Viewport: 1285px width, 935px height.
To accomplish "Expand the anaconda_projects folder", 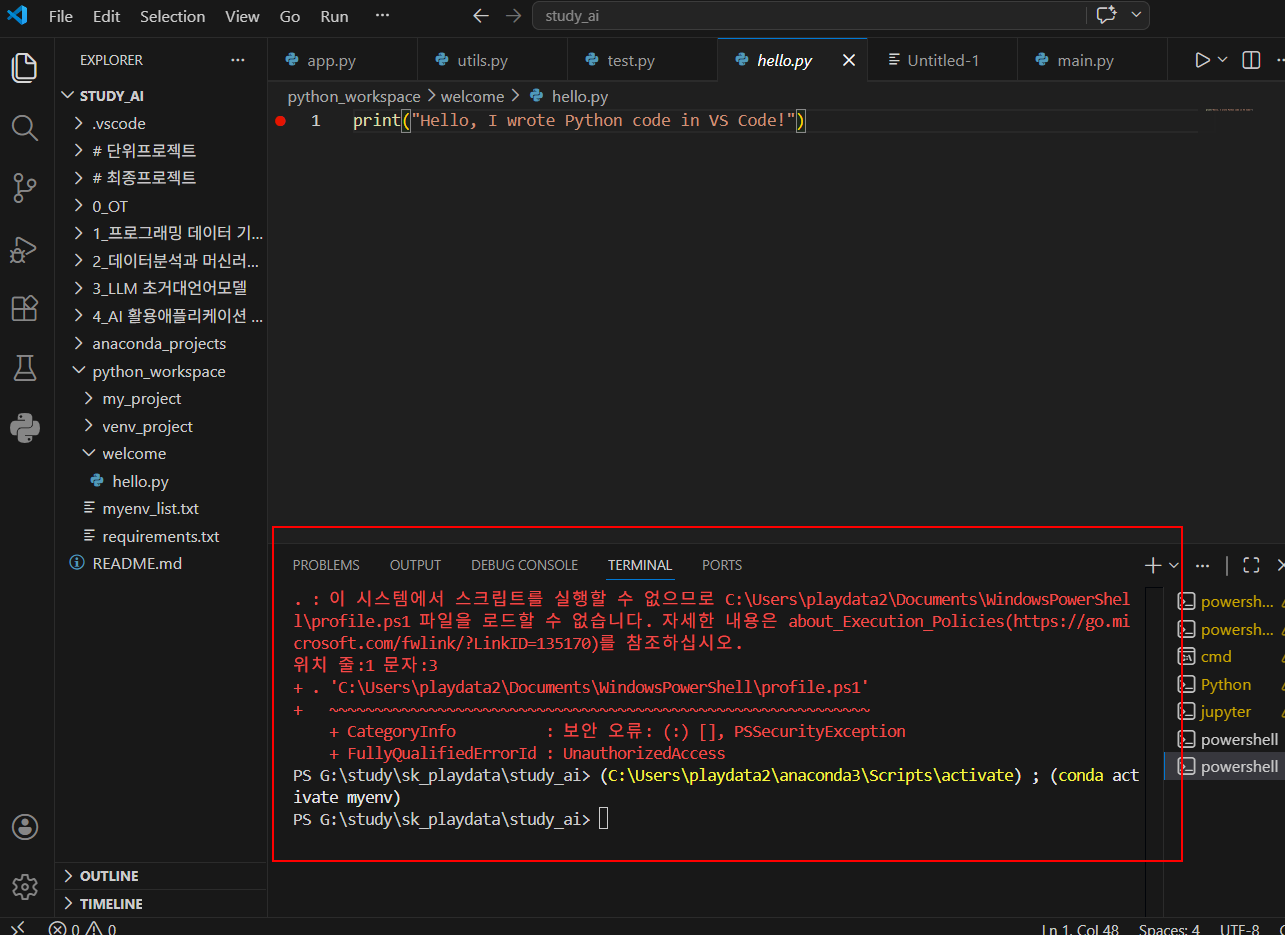I will coord(161,343).
